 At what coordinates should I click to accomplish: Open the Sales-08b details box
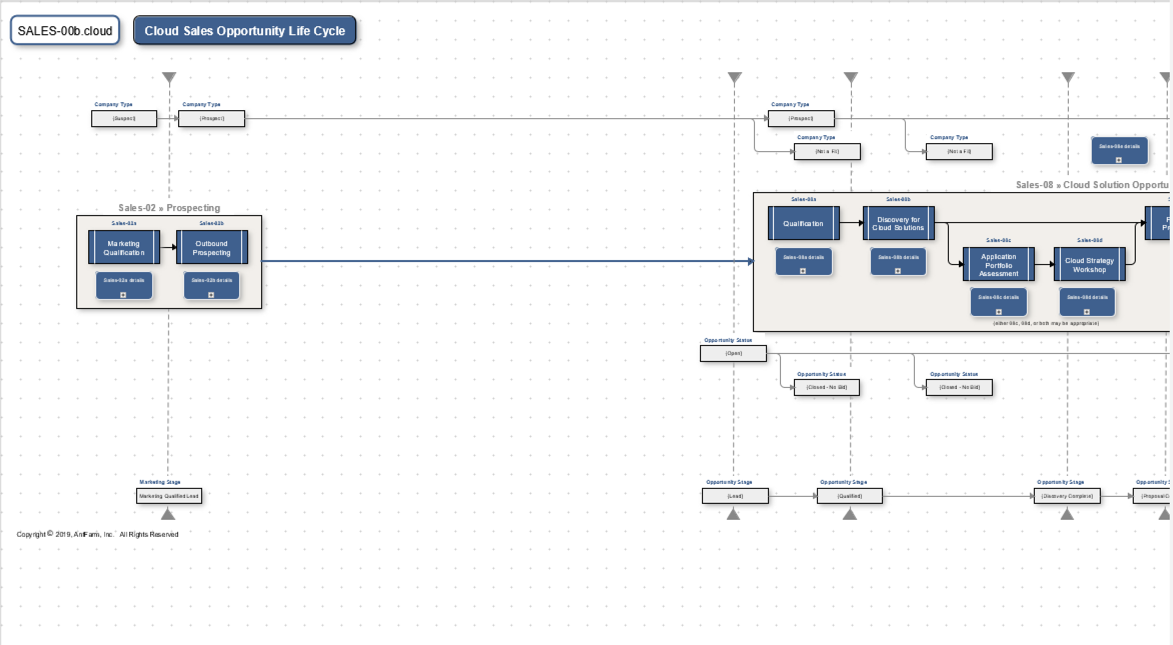pyautogui.click(x=897, y=261)
